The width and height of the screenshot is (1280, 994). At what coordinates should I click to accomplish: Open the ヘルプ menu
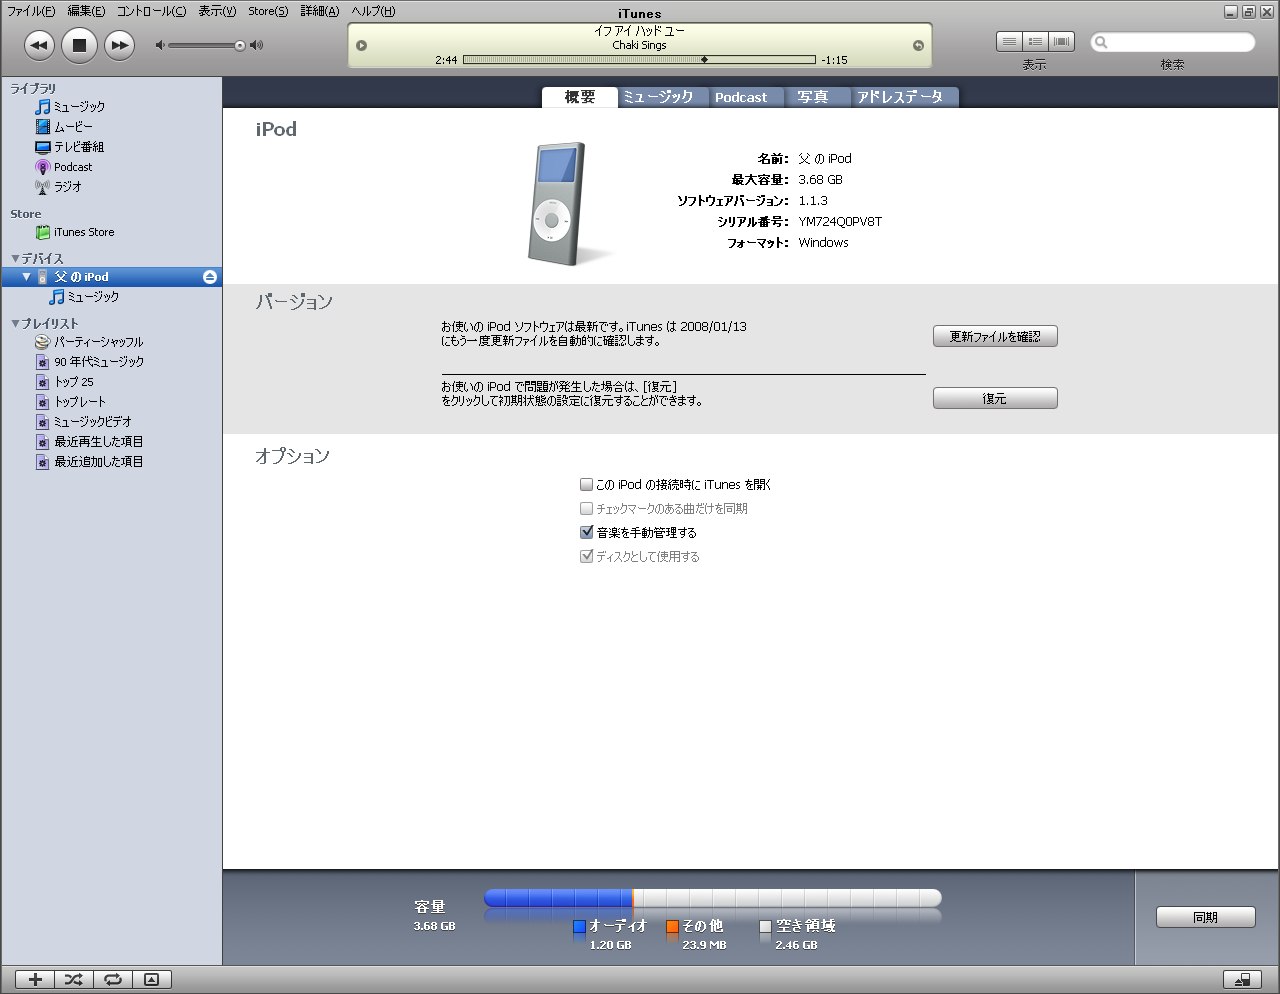pos(373,11)
